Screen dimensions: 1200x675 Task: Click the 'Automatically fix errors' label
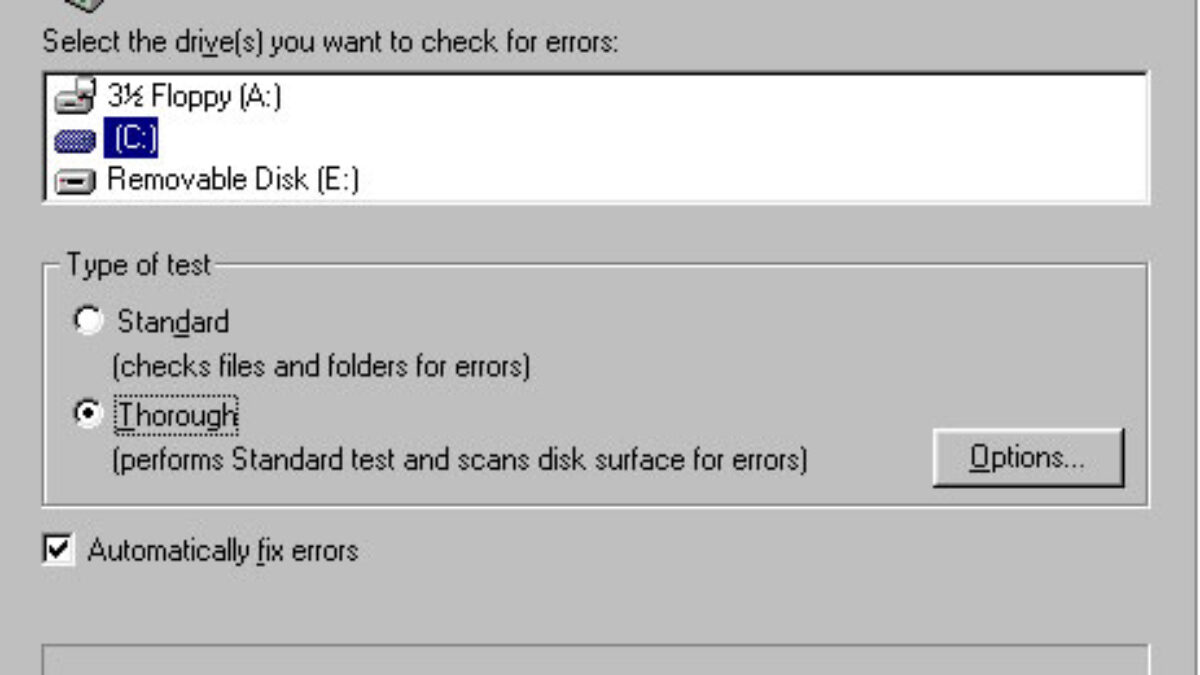(x=222, y=550)
